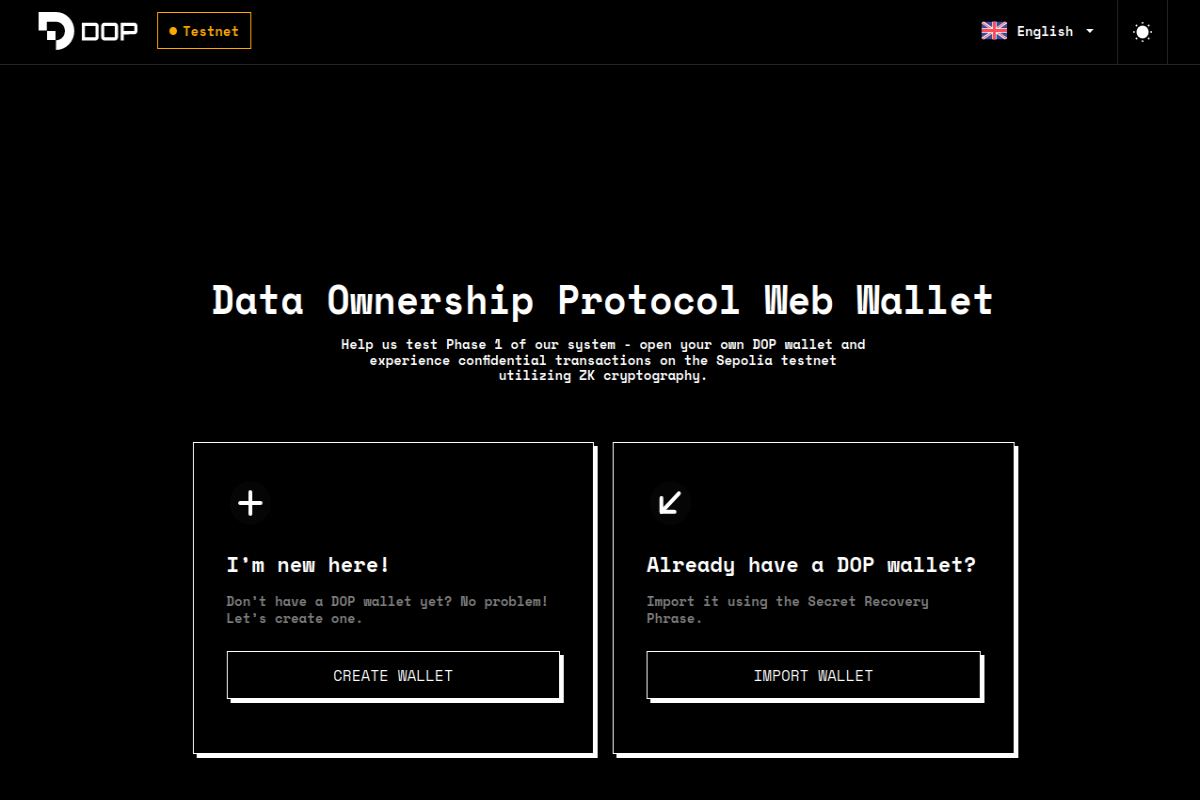Click the plus icon on new wallet card
1200x800 pixels.
tap(250, 503)
